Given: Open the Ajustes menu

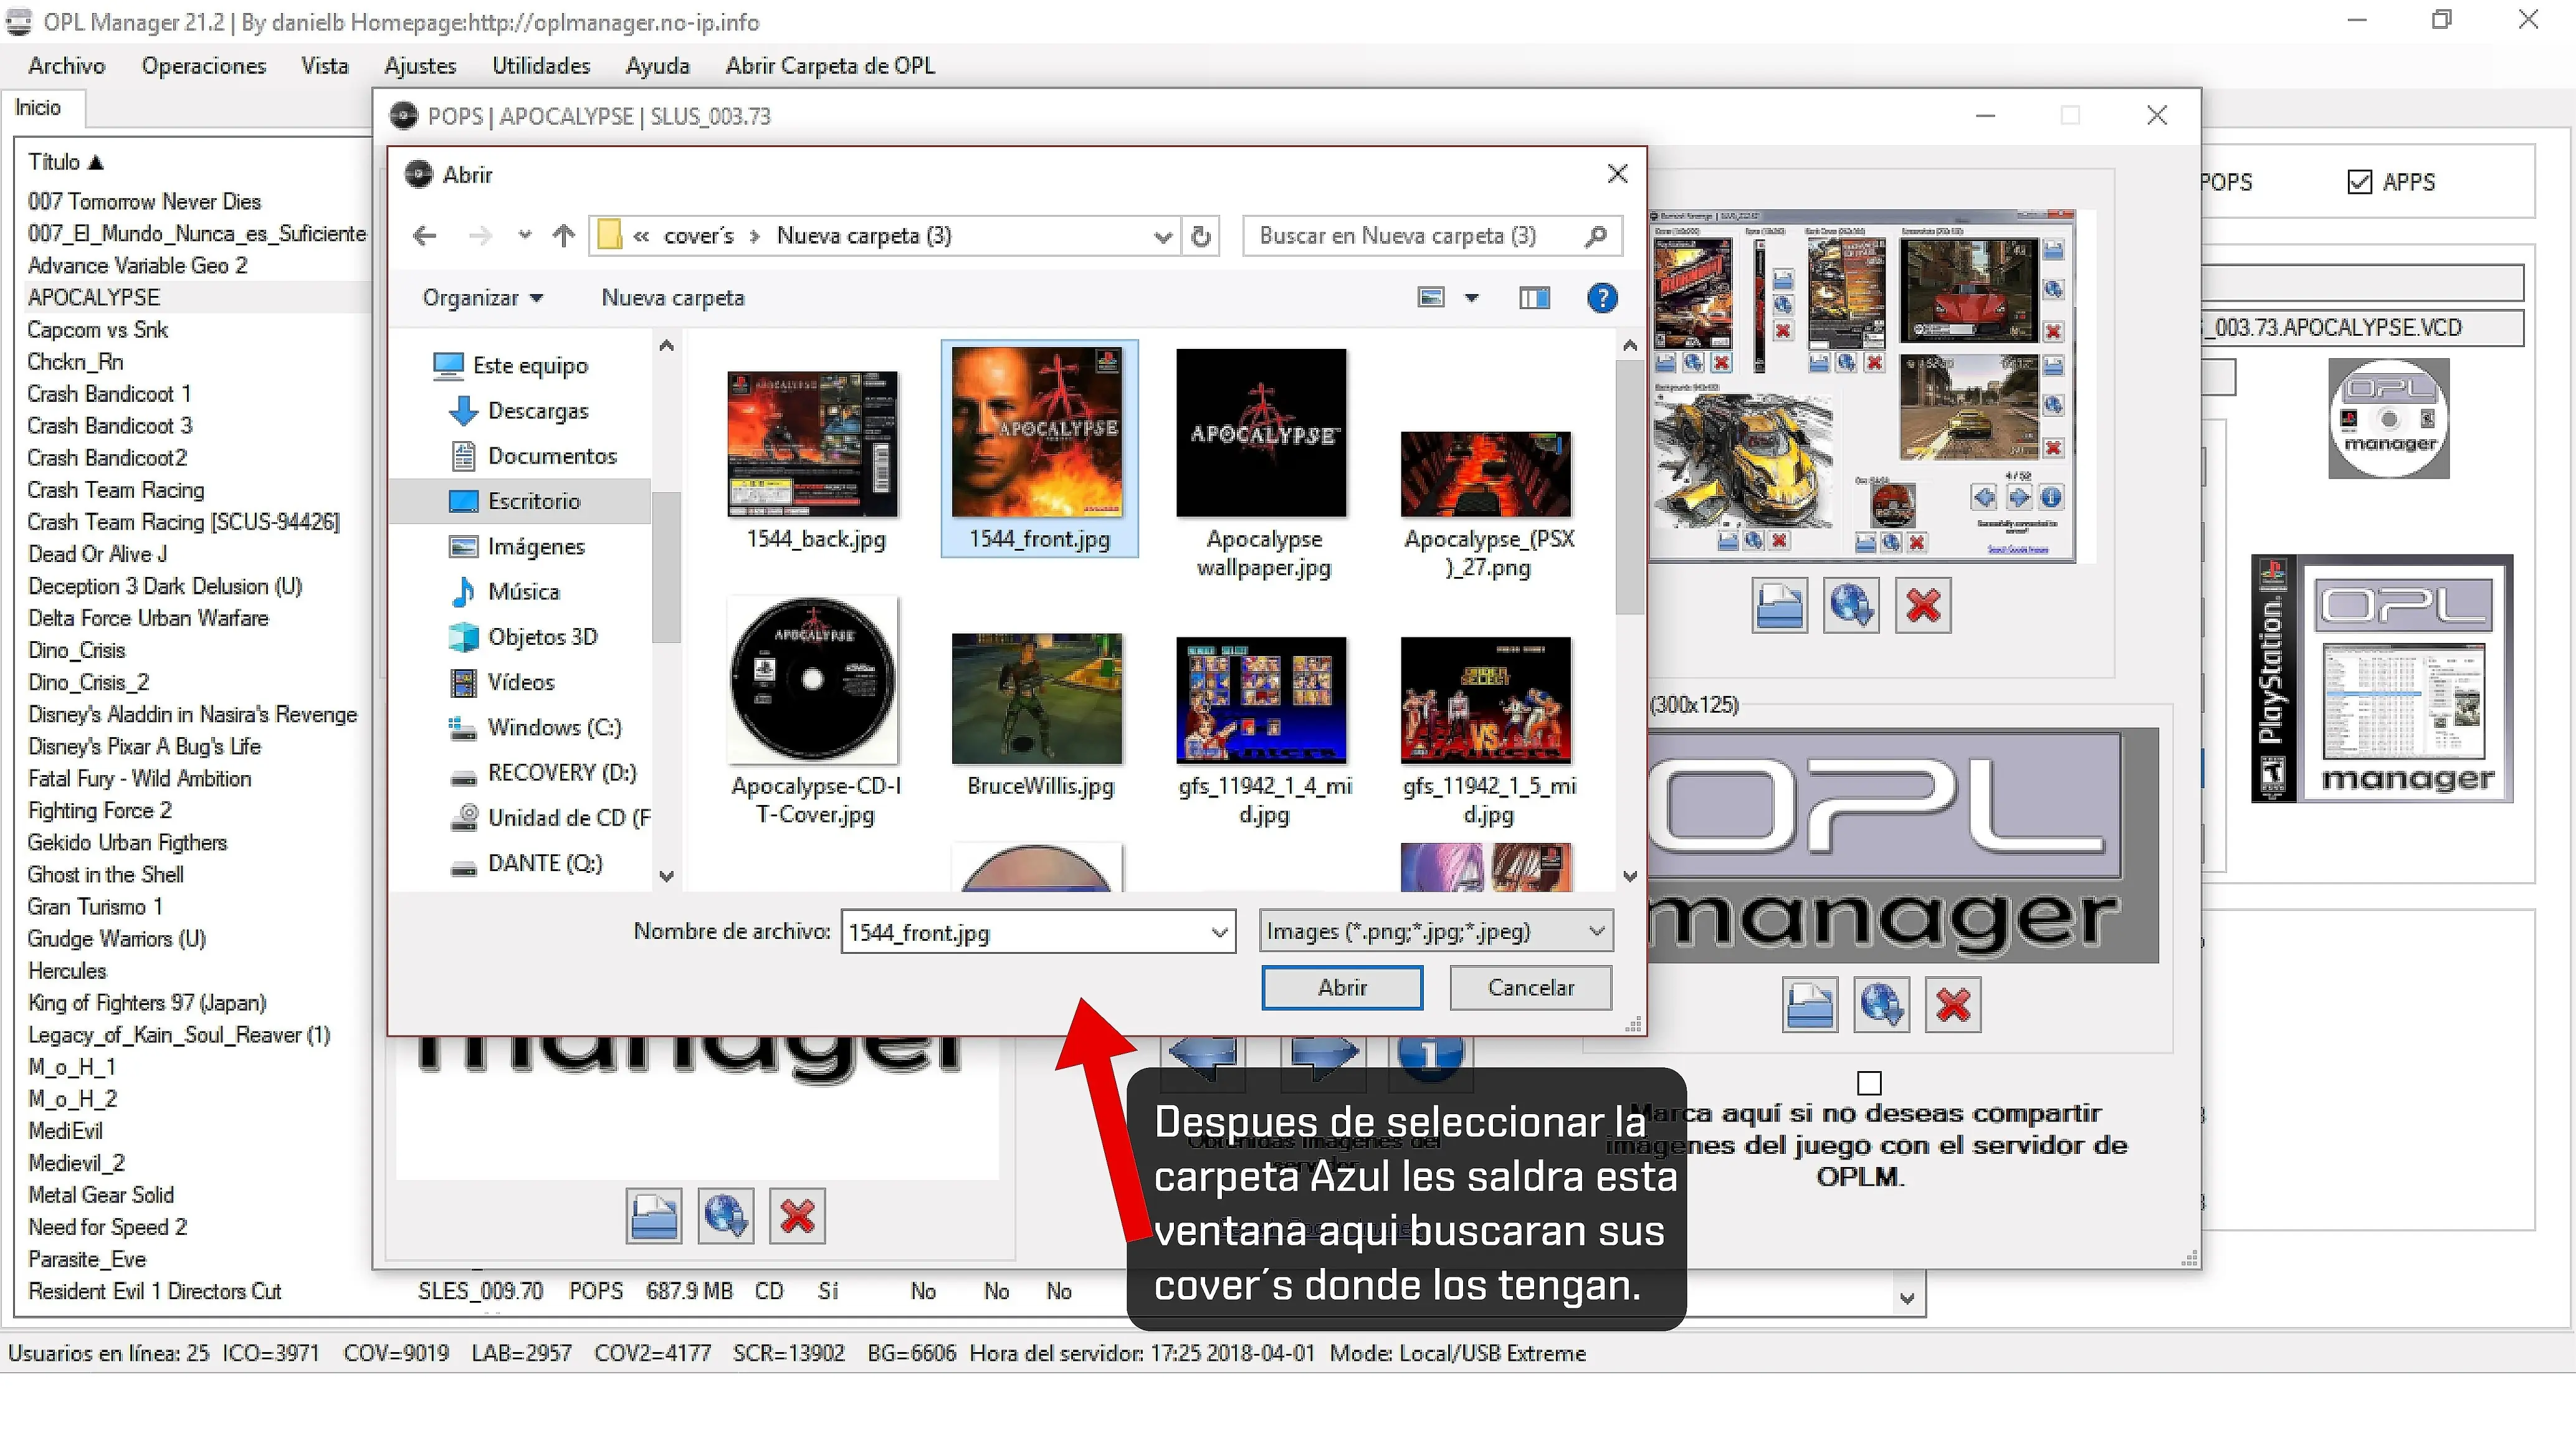Looking at the screenshot, I should click(420, 66).
